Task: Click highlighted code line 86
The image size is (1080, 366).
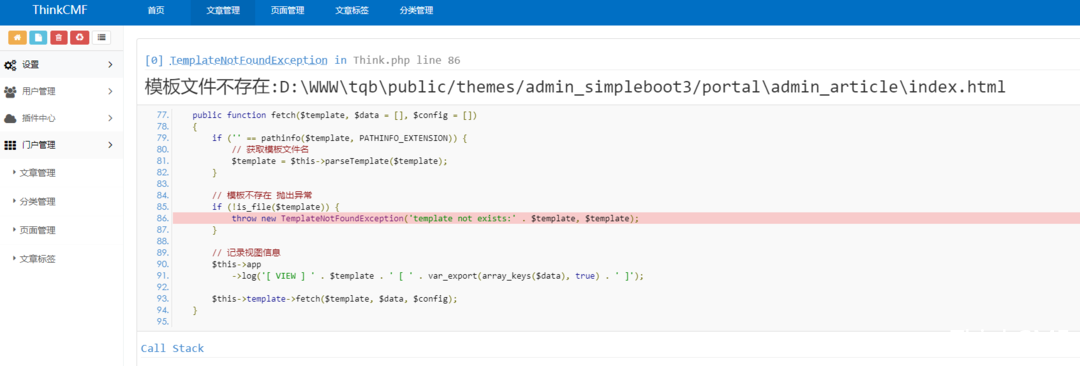Action: [x=626, y=218]
